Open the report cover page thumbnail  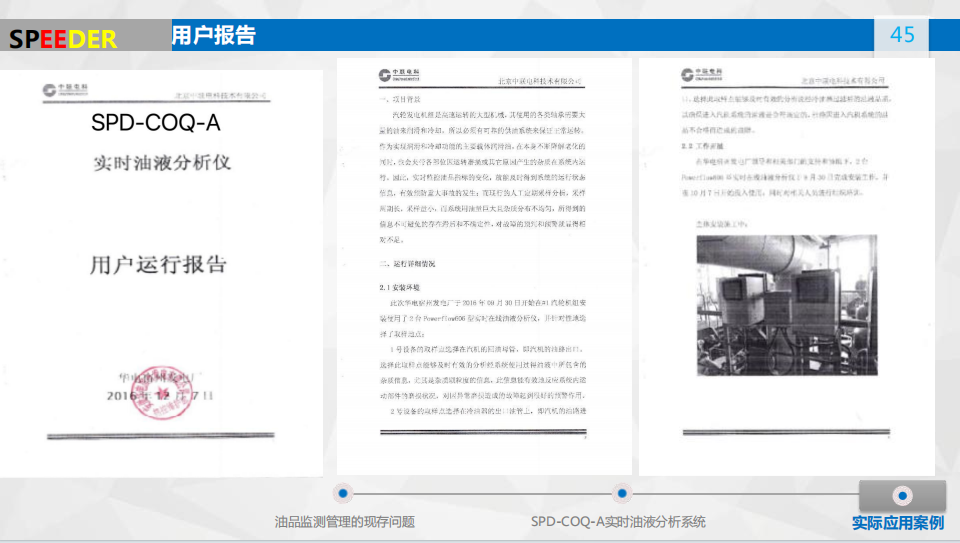click(161, 270)
